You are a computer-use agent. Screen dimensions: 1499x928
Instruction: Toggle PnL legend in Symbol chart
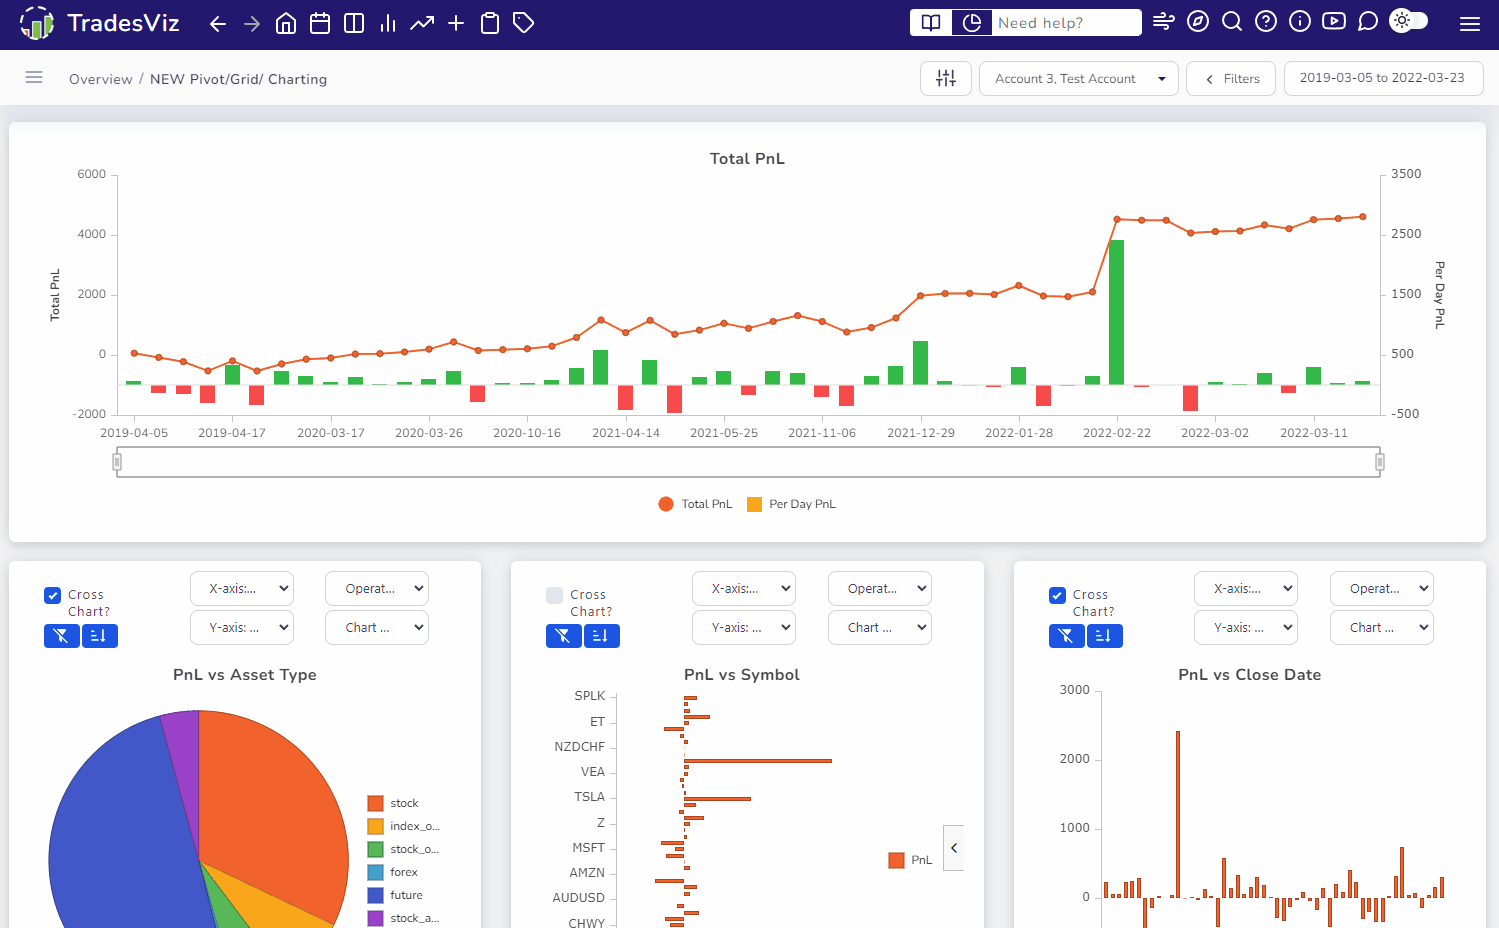pyautogui.click(x=910, y=860)
